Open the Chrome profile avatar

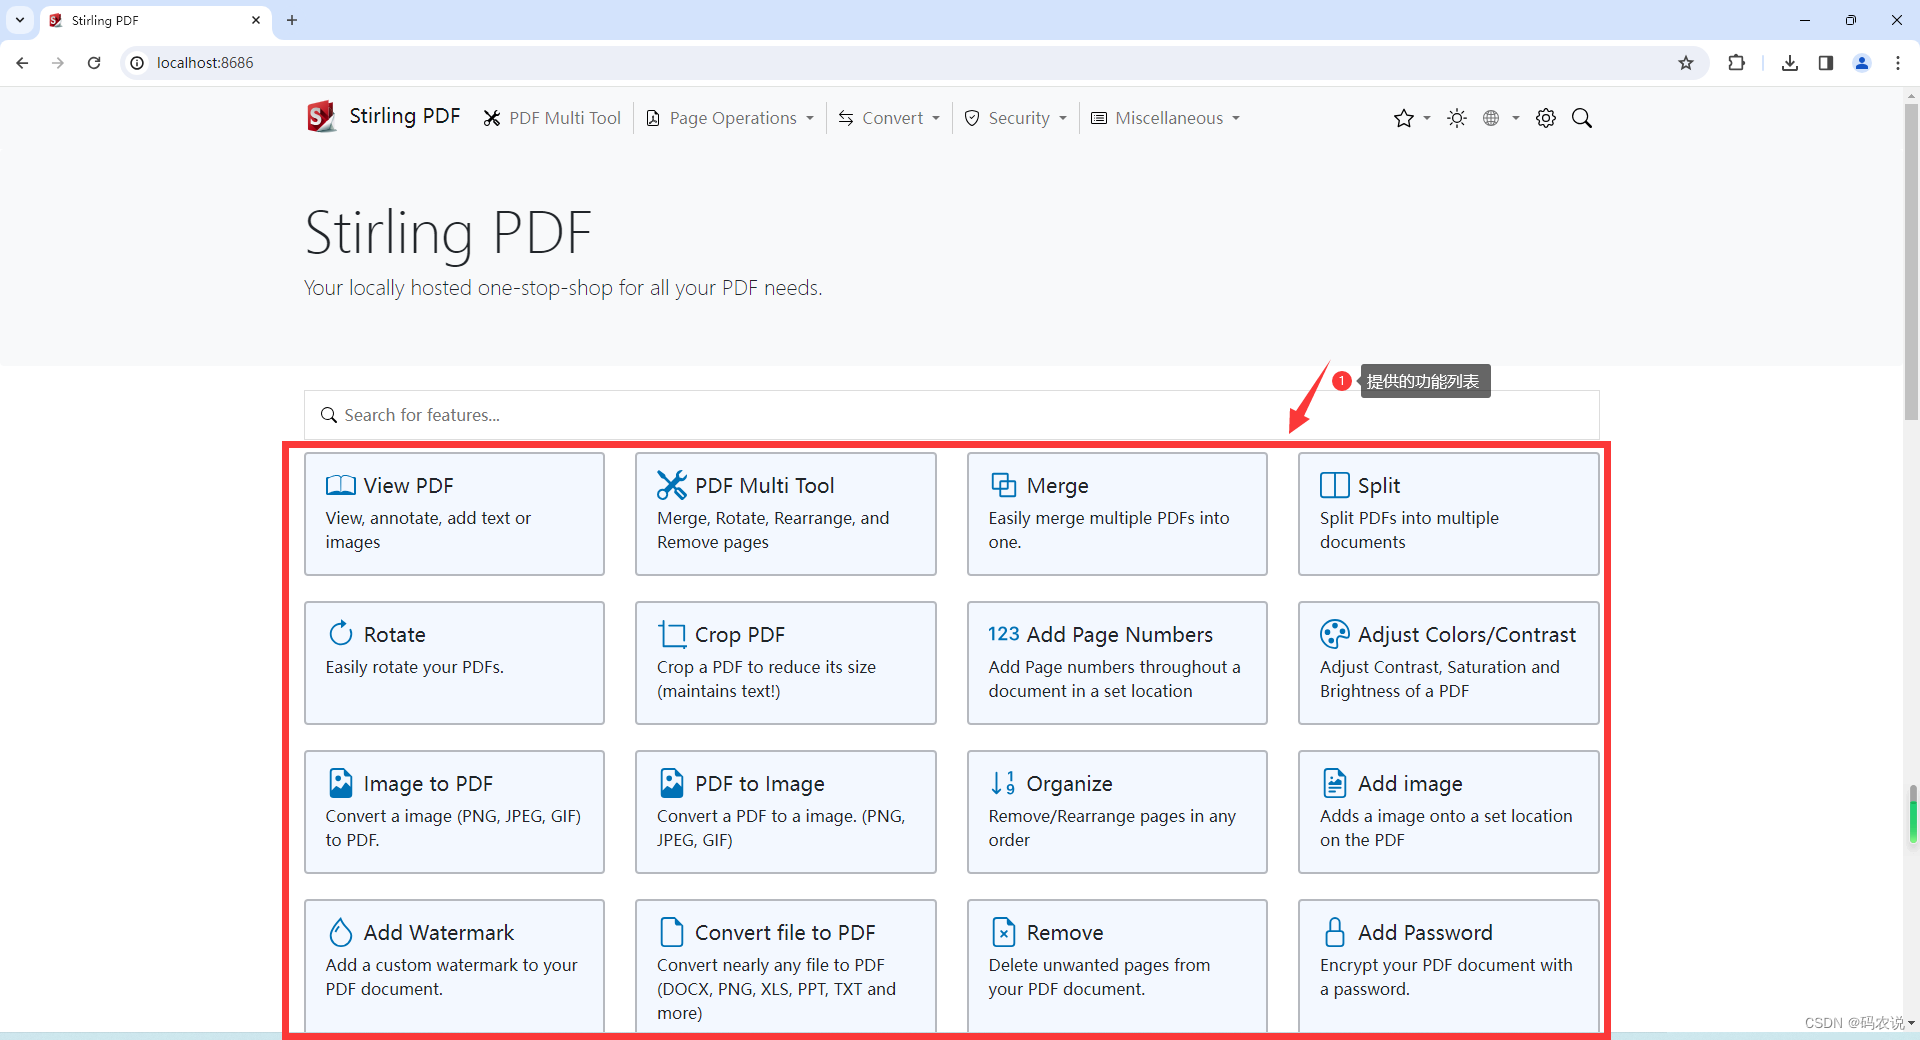[1862, 63]
